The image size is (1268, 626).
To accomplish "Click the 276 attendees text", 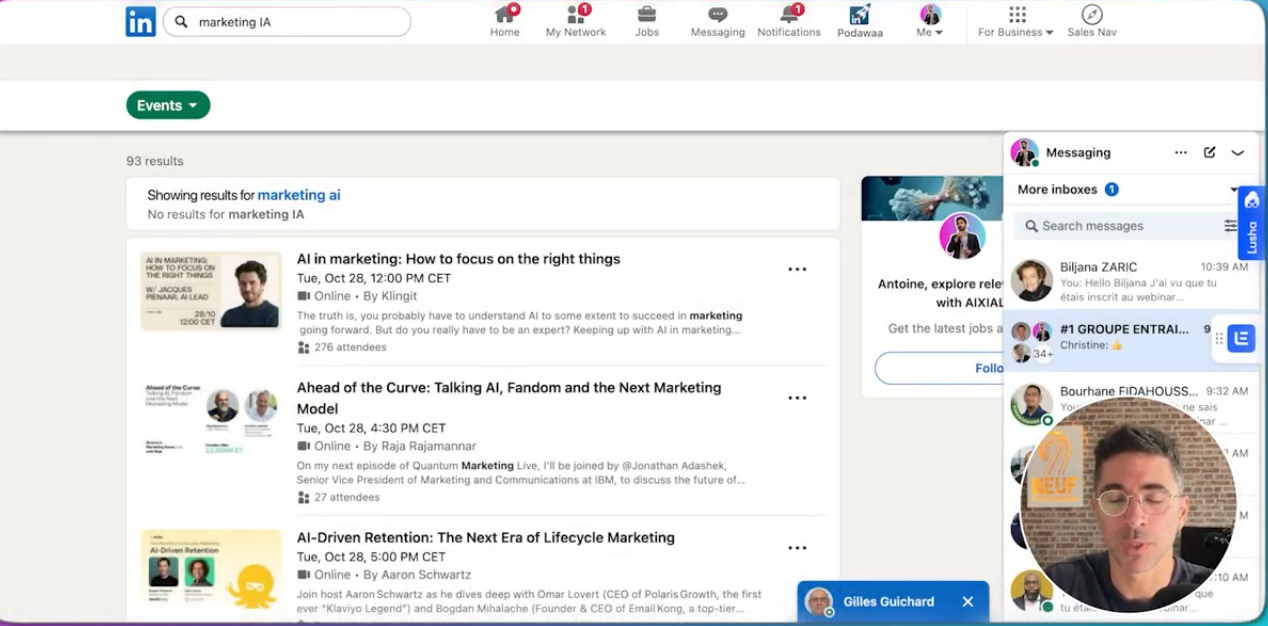I will [x=350, y=347].
